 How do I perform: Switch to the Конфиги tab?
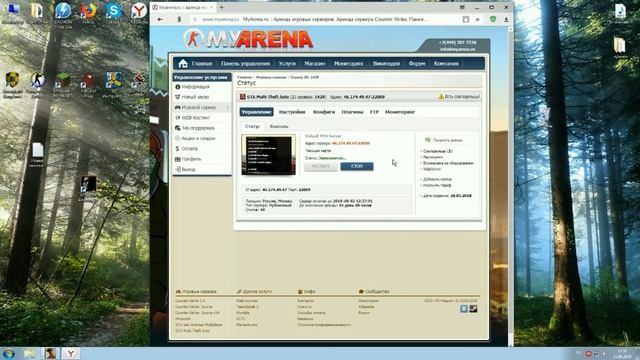tap(324, 112)
